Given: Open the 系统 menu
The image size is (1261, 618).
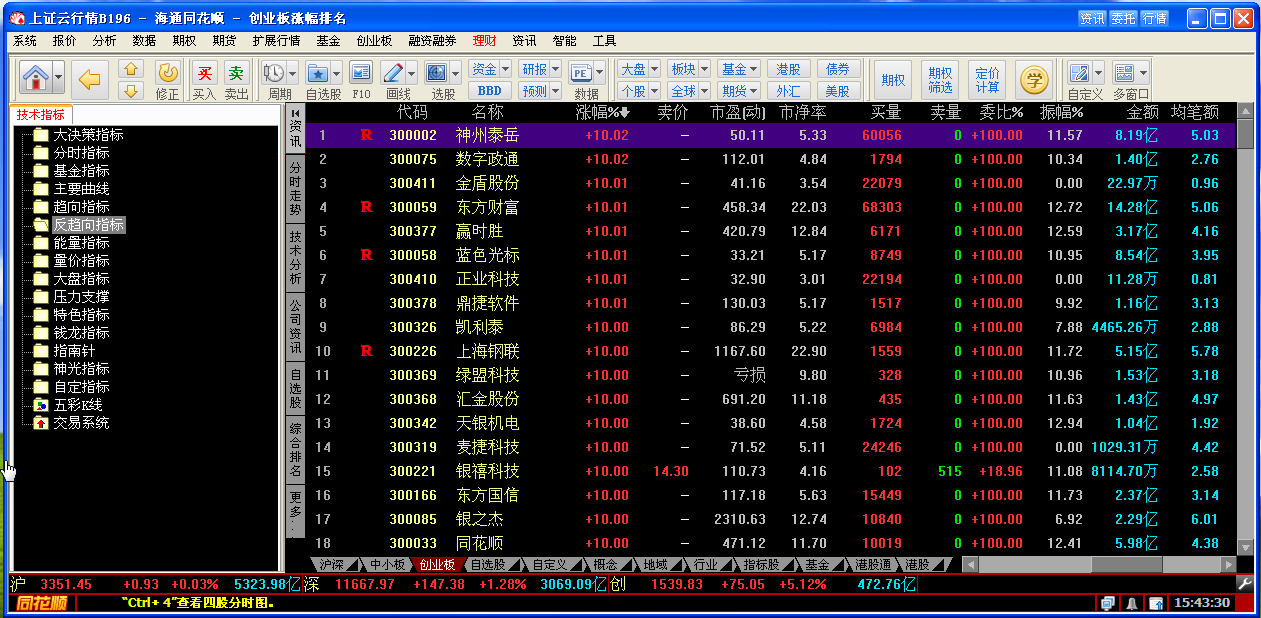Looking at the screenshot, I should point(25,41).
